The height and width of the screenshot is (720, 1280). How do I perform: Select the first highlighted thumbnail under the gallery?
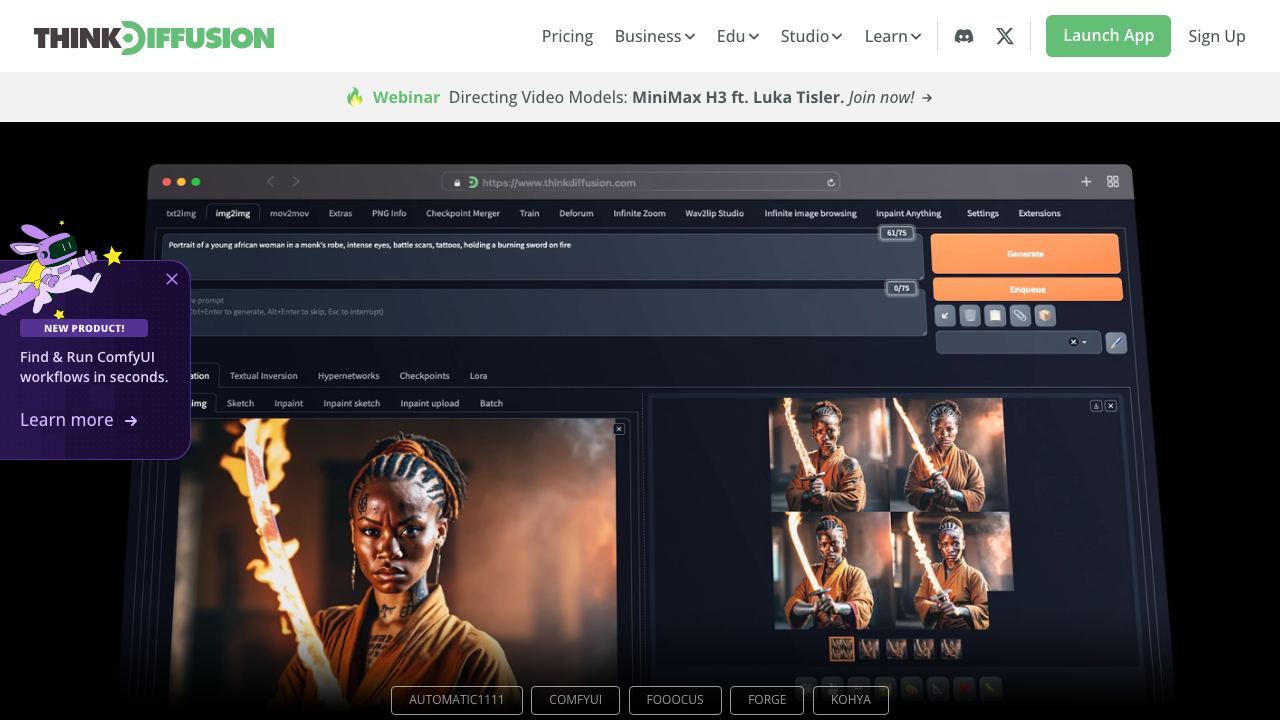coord(842,649)
